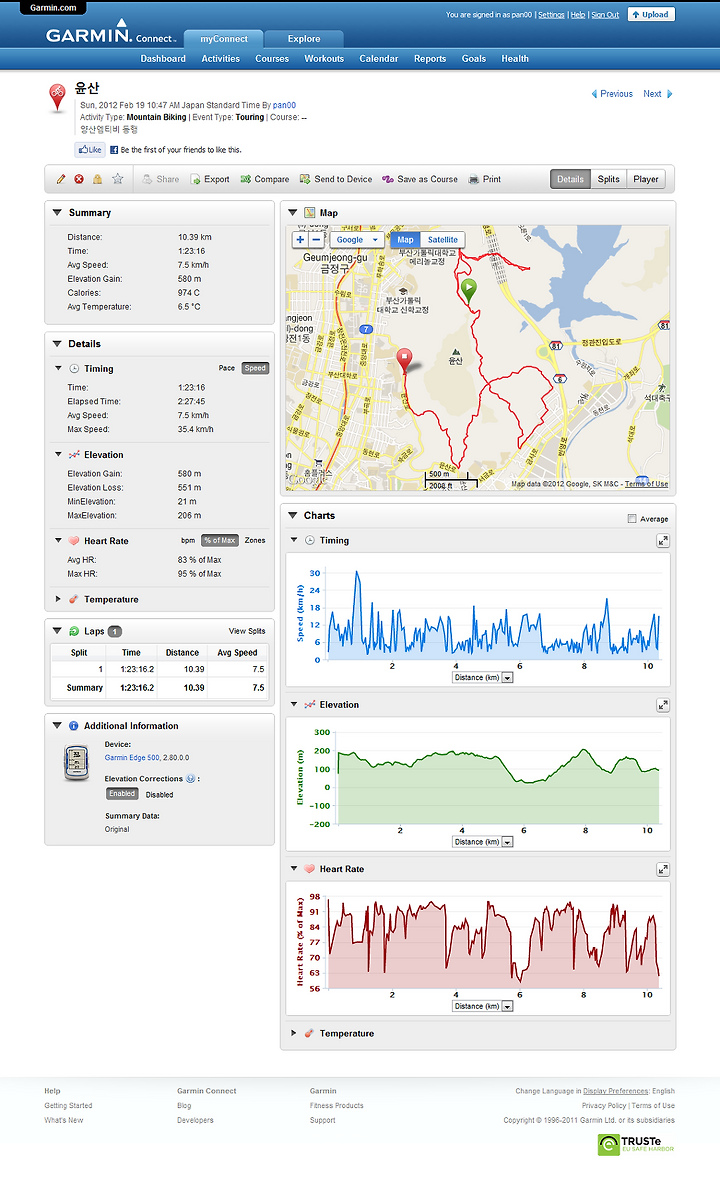Image resolution: width=720 pixels, height=1179 pixels.
Task: Open the Garmin Edge 500 device link
Action: (132, 758)
